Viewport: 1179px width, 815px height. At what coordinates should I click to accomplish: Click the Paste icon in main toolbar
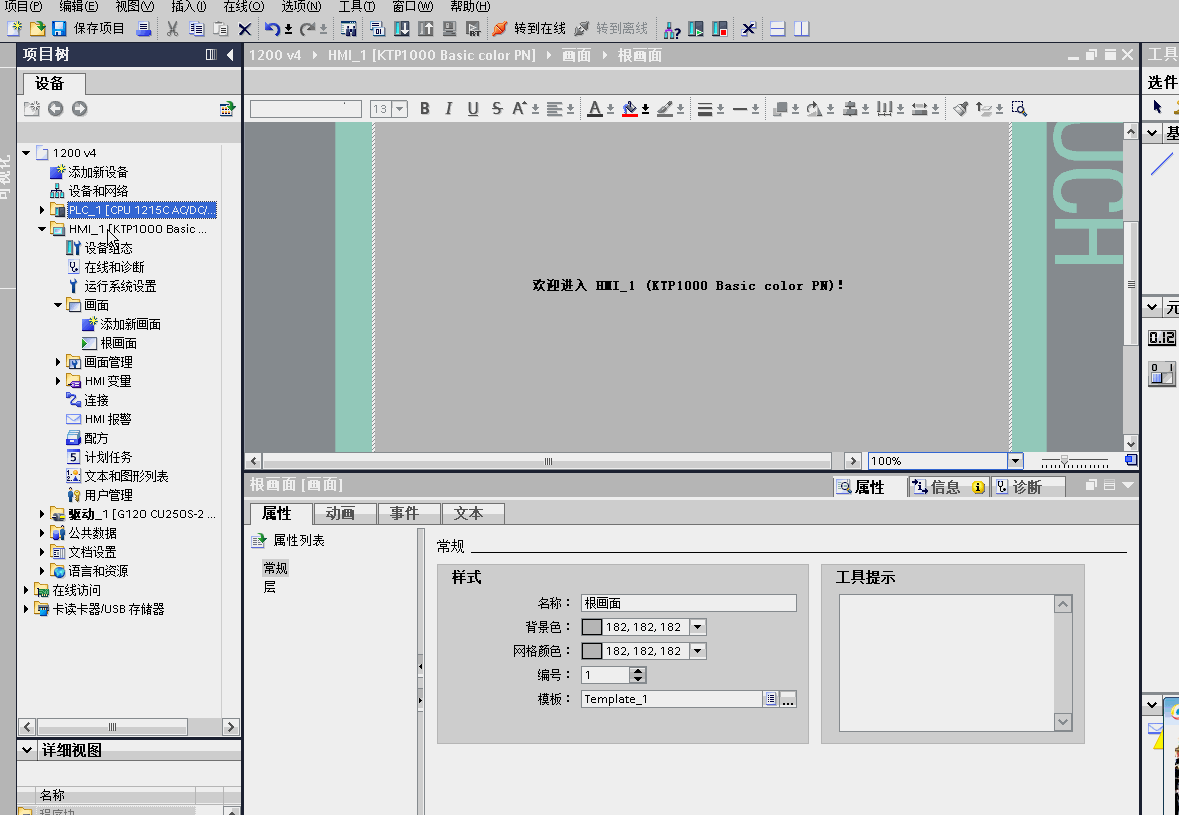point(220,29)
